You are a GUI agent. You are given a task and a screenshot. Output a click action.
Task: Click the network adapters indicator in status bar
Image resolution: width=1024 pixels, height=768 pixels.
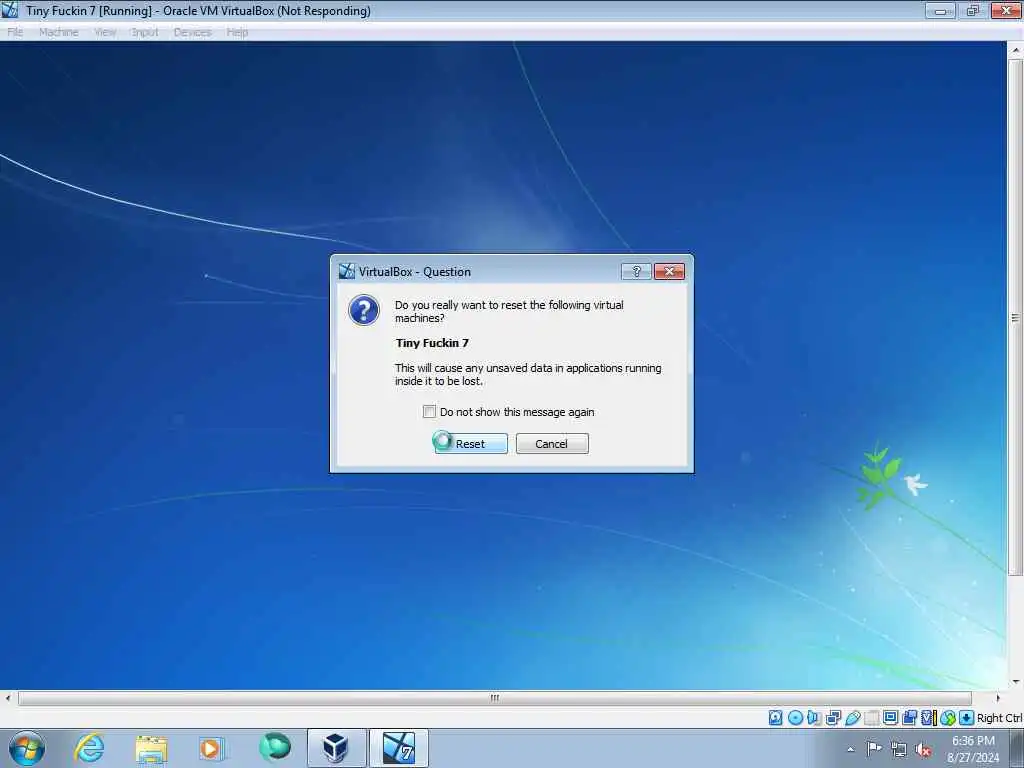[833, 718]
